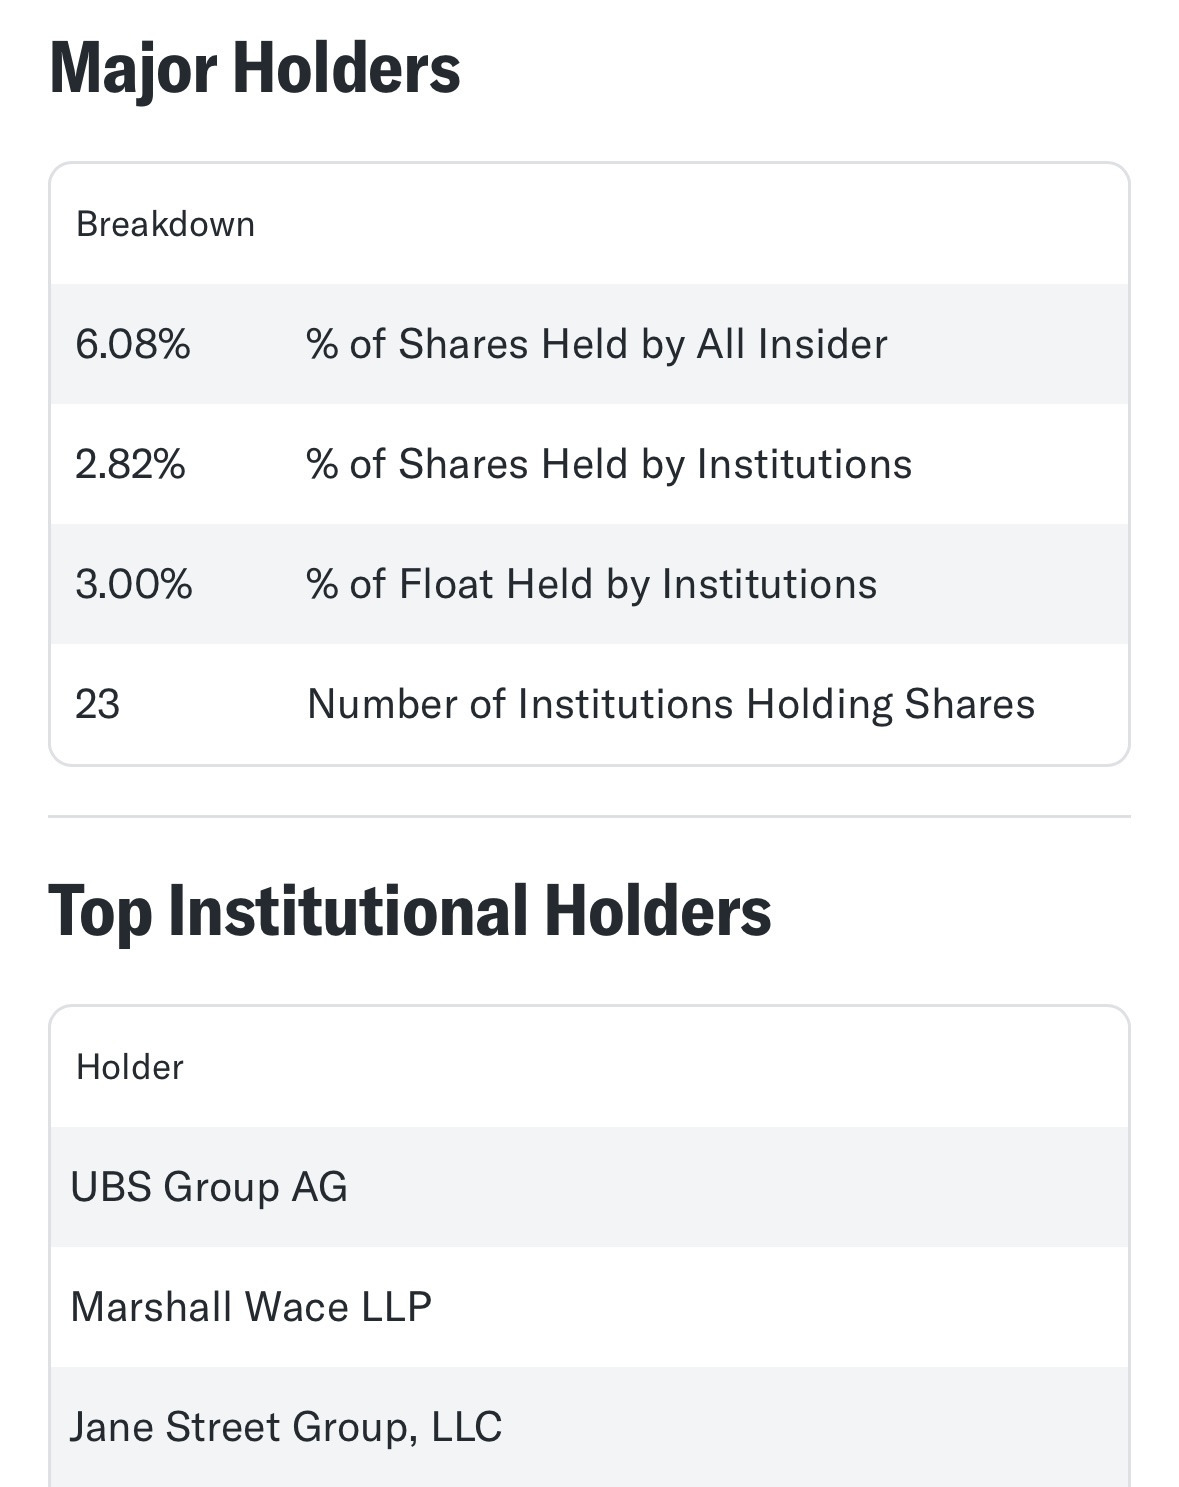Click '% of Shares Held by Institutions' label
The width and height of the screenshot is (1179, 1487).
click(609, 464)
